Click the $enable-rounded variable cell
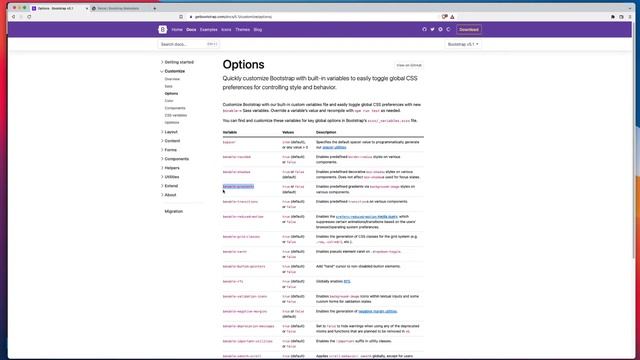Screen dimensions: 640x360 point(237,157)
